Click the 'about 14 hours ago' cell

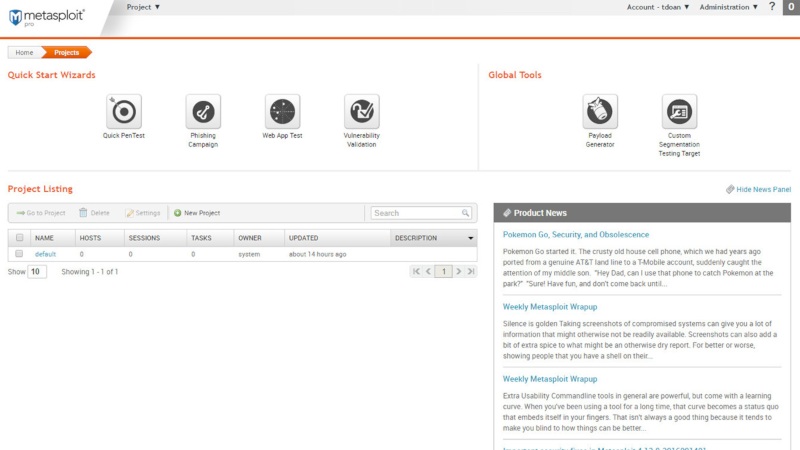coord(317,254)
